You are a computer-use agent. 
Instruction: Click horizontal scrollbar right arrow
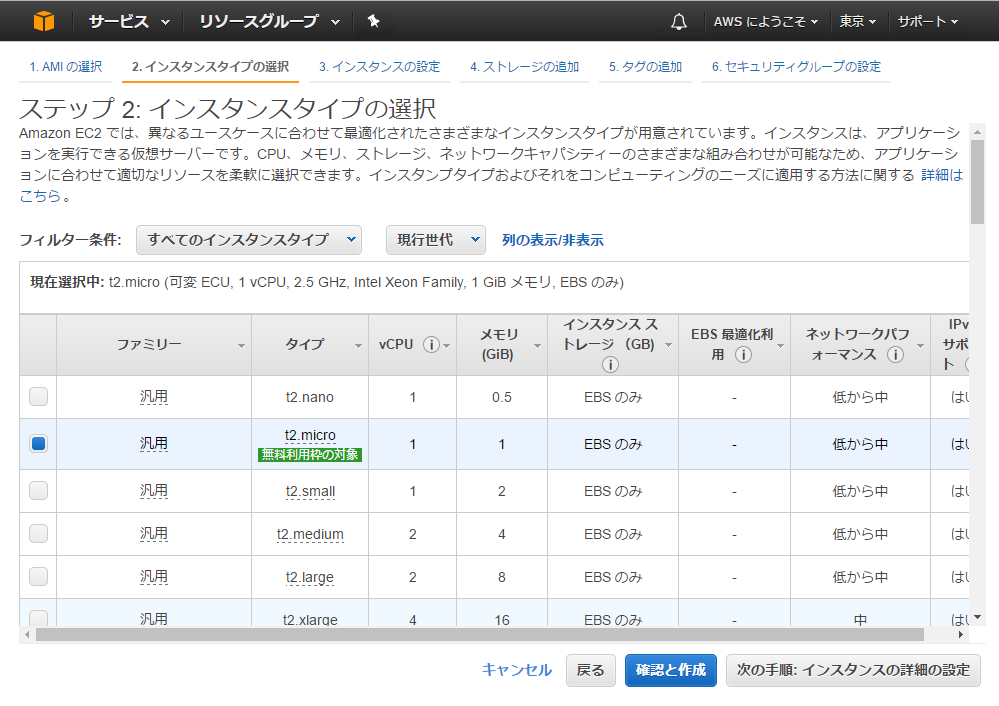pyautogui.click(x=960, y=635)
